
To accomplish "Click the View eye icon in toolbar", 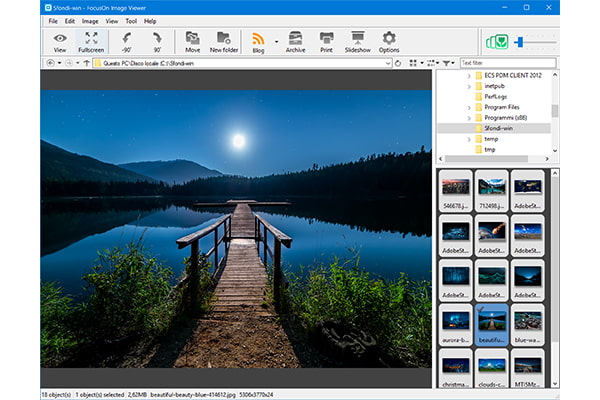I will [x=60, y=41].
